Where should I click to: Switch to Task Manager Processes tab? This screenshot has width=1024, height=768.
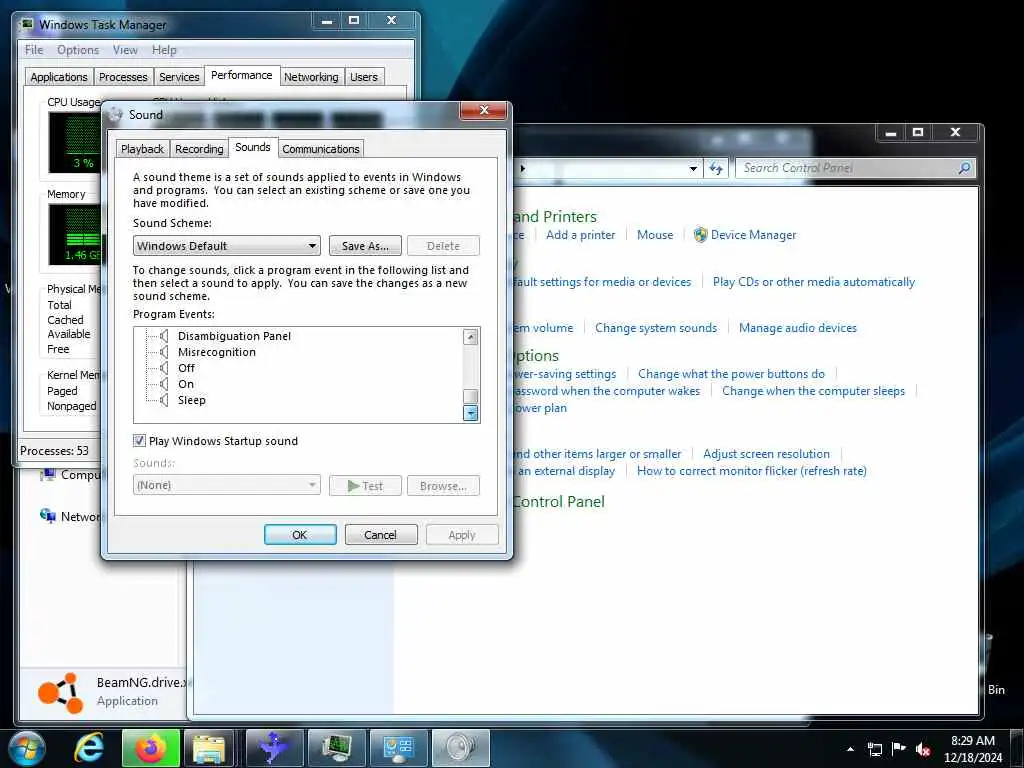[x=123, y=77]
